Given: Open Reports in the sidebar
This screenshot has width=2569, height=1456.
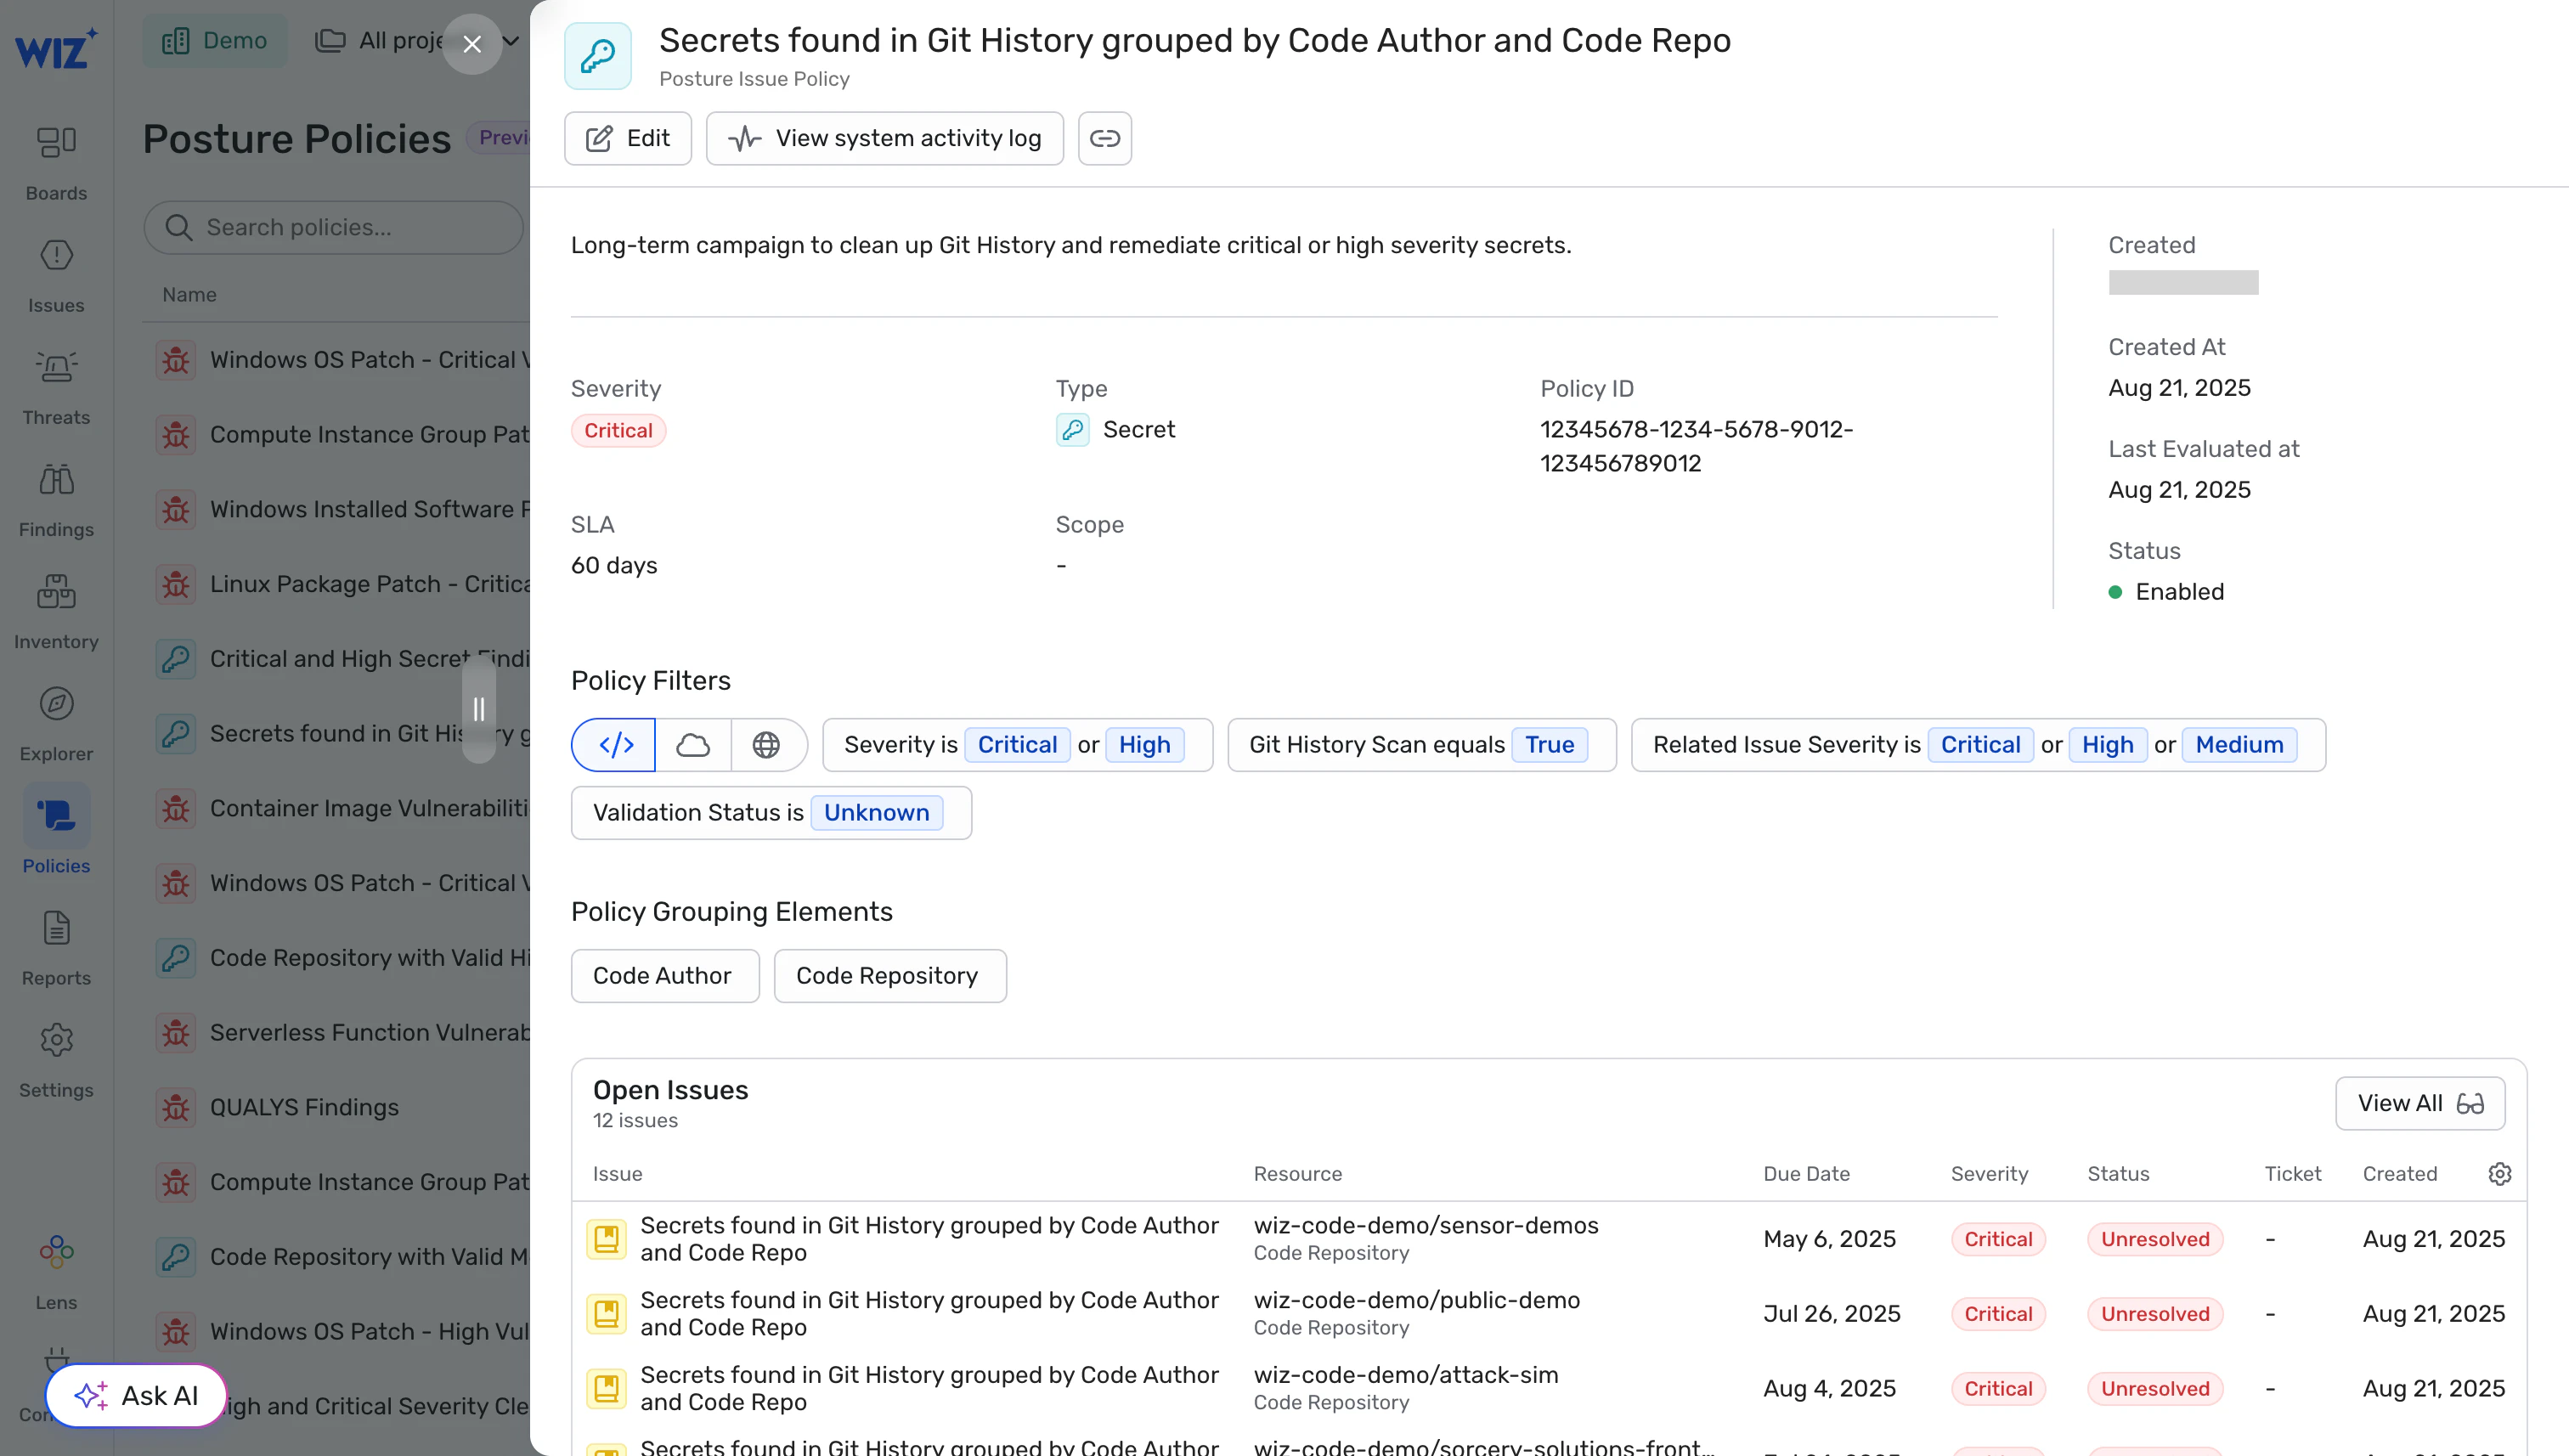Looking at the screenshot, I should (x=56, y=946).
